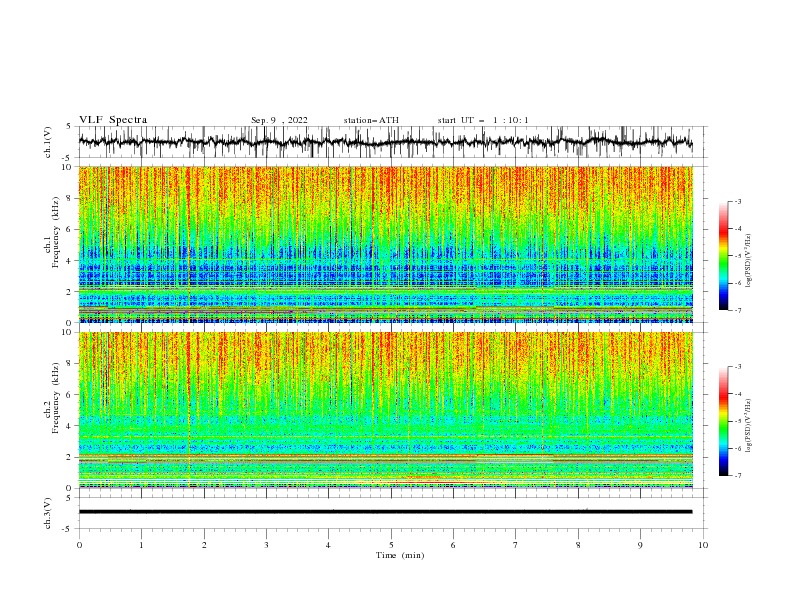This screenshot has height=612, width=792.
Task: Click the "-3" tick on ch.2 colorbar
Action: (738, 367)
